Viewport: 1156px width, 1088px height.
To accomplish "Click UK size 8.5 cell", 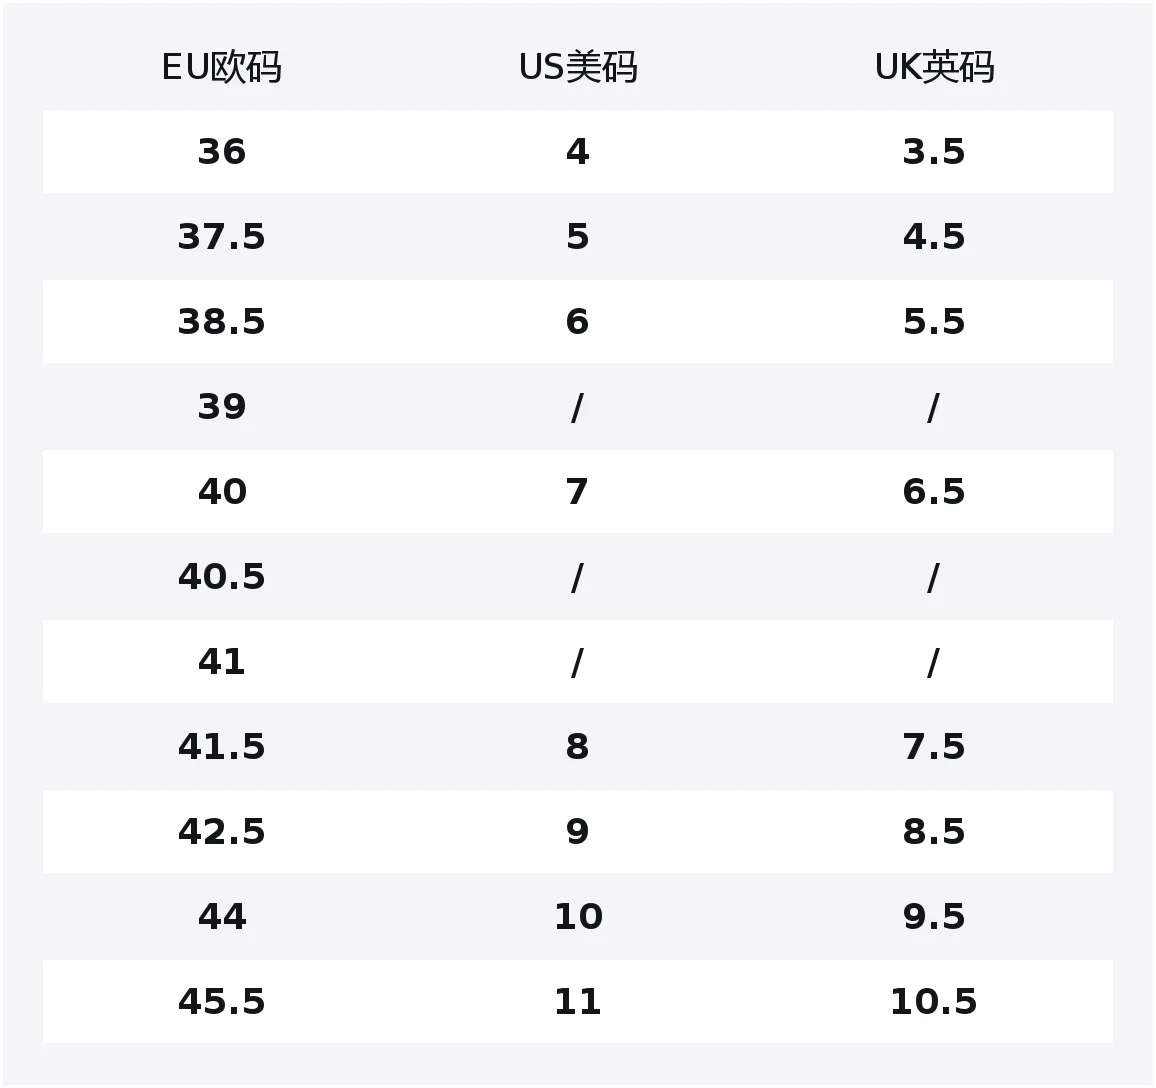I will click(x=934, y=831).
